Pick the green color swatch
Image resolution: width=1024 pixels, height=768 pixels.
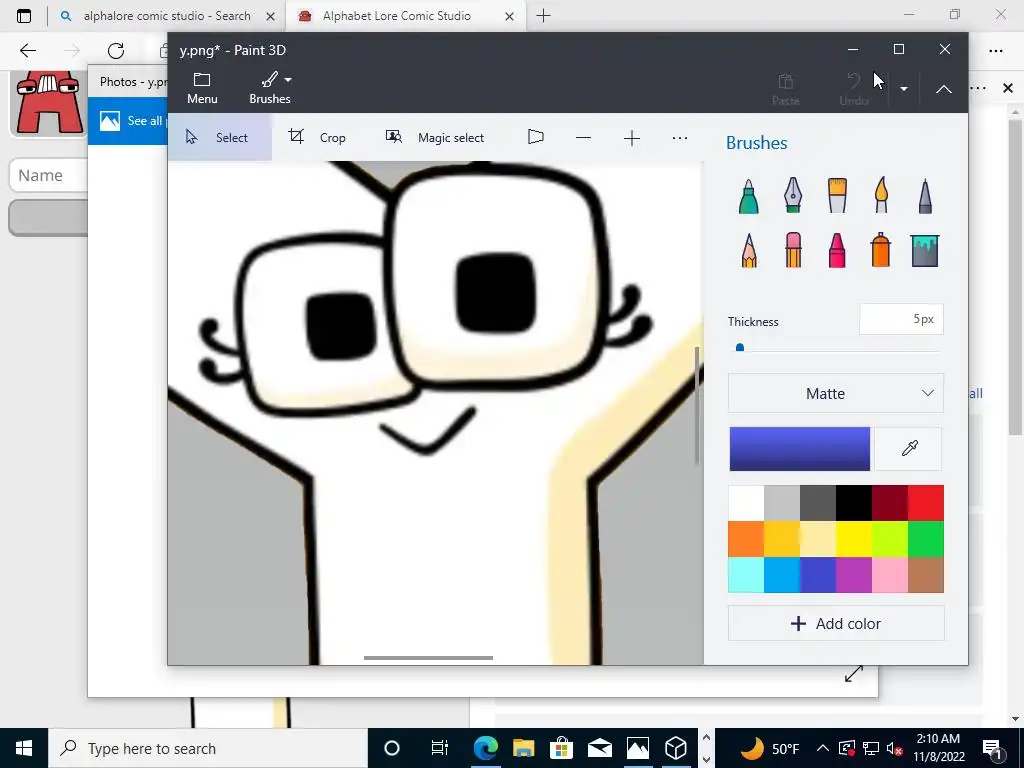925,539
